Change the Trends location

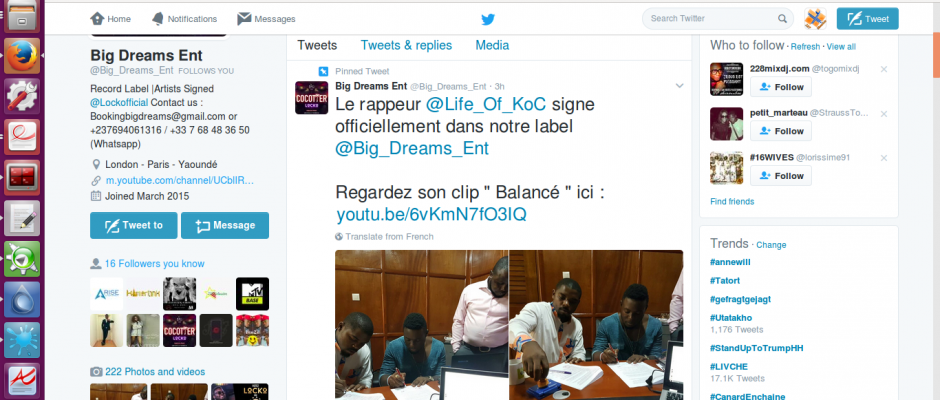click(x=771, y=245)
